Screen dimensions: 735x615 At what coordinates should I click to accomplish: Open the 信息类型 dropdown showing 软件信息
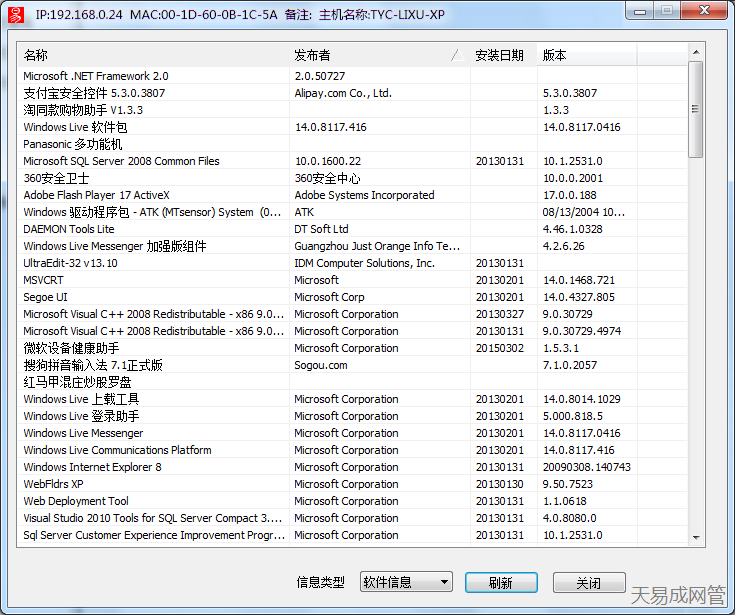[405, 582]
